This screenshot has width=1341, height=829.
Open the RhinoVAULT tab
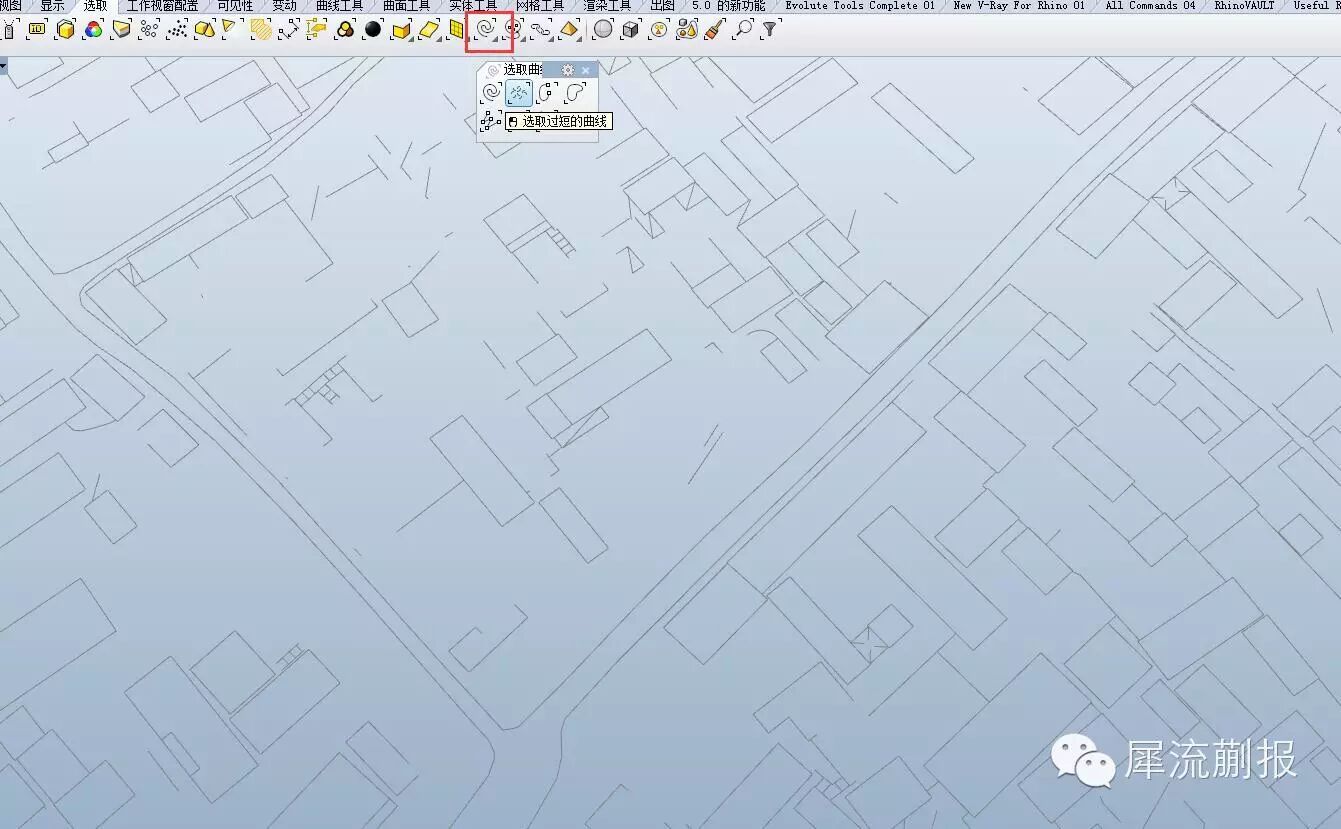(1244, 6)
